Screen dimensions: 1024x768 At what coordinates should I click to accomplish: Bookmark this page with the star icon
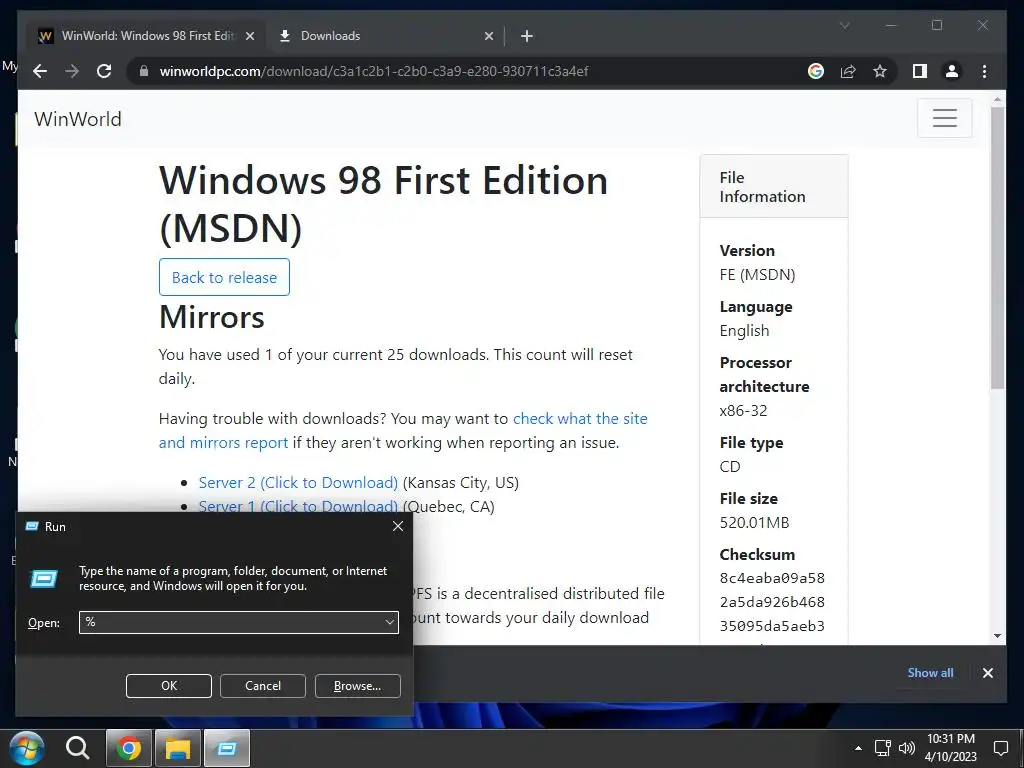[880, 71]
